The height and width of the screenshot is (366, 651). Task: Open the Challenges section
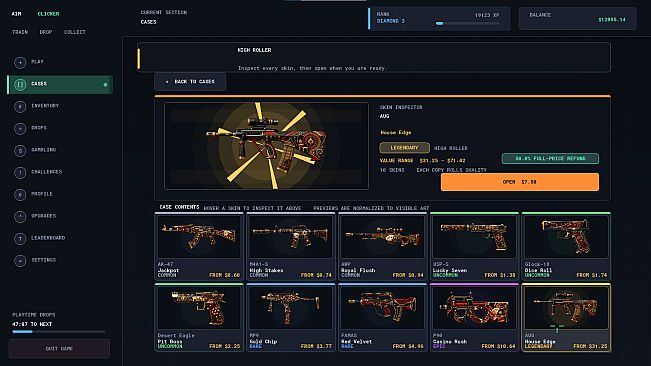60,172
